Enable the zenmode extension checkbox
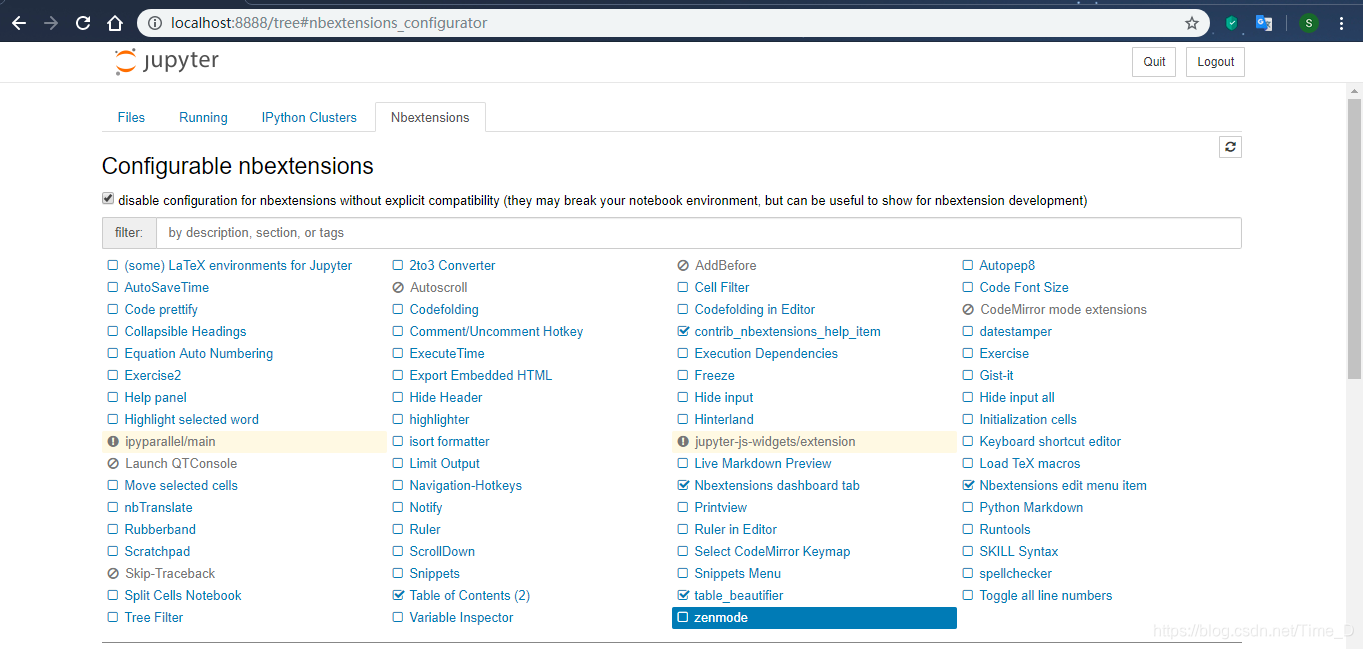 coord(683,617)
